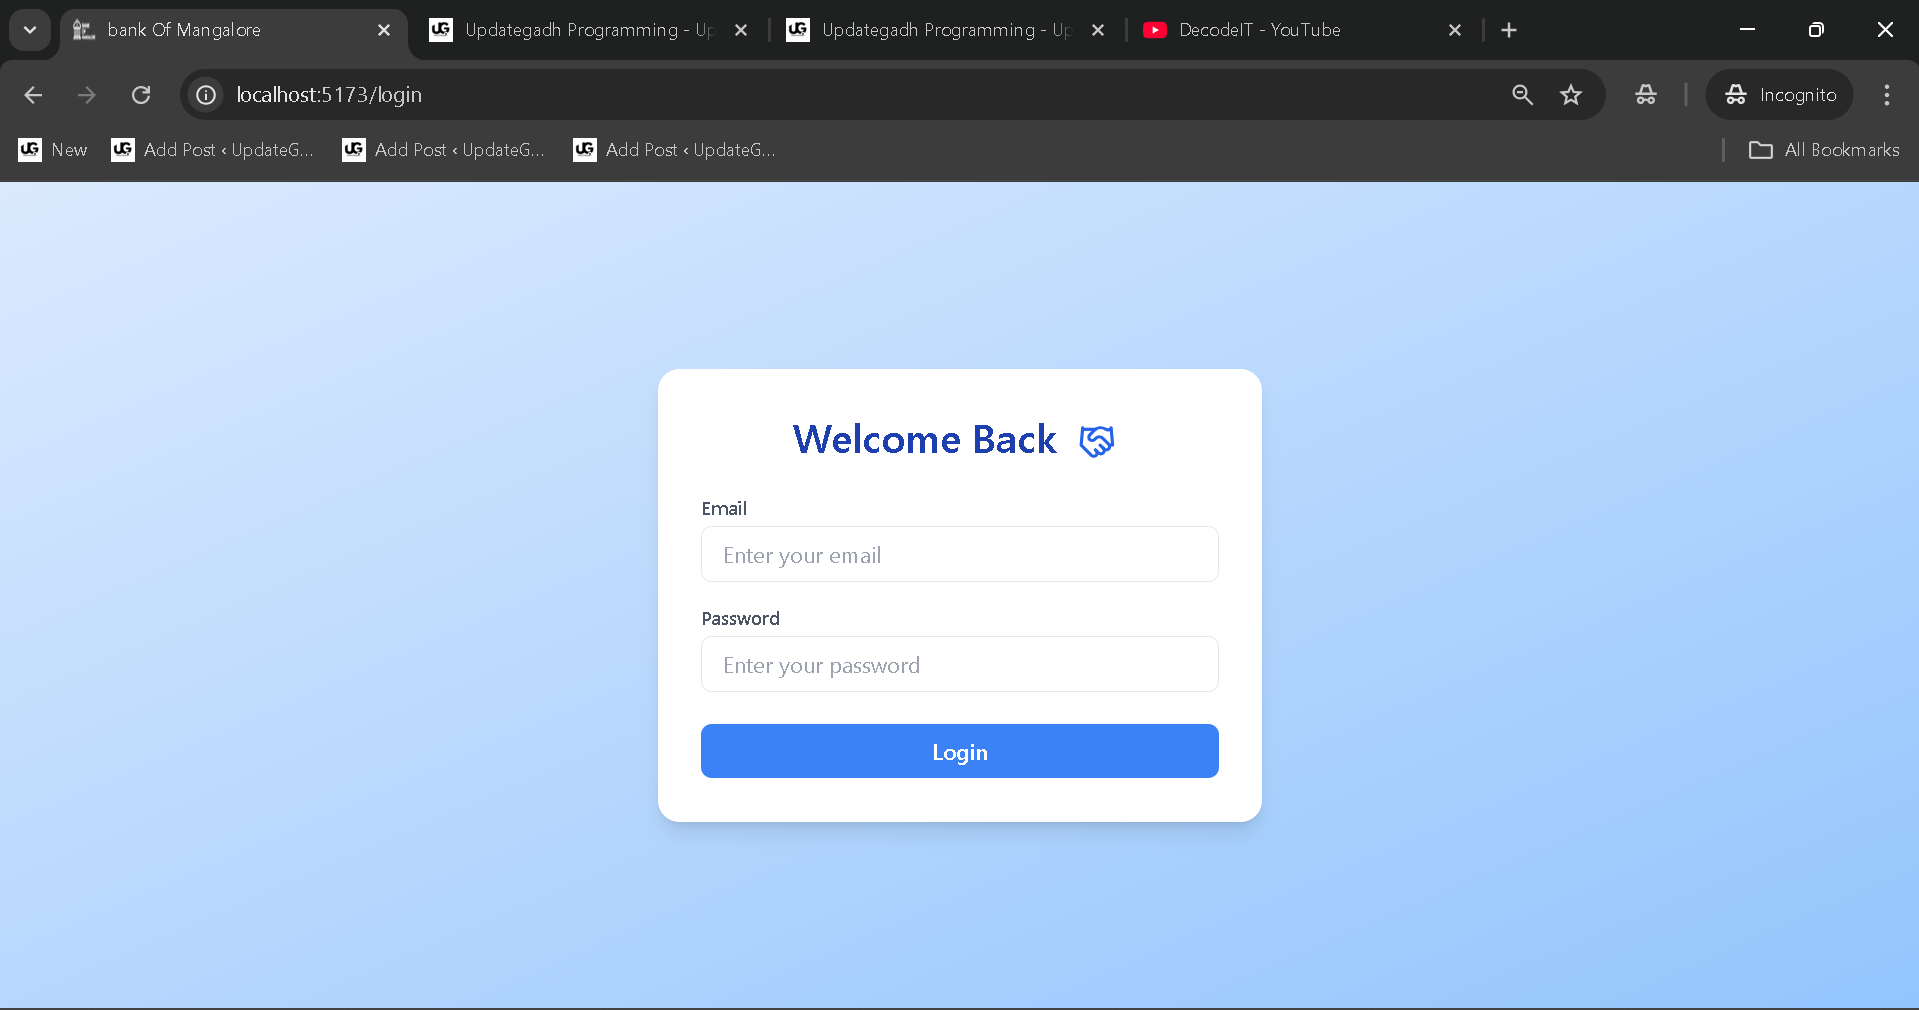1919x1010 pixels.
Task: Reload the login page
Action: click(141, 95)
